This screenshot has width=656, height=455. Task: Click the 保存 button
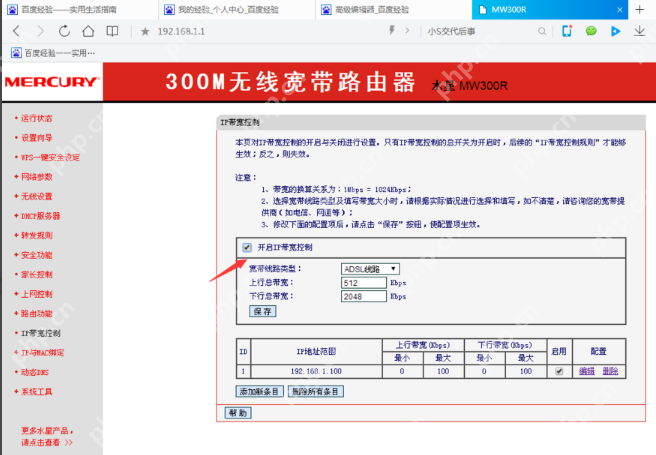(262, 311)
